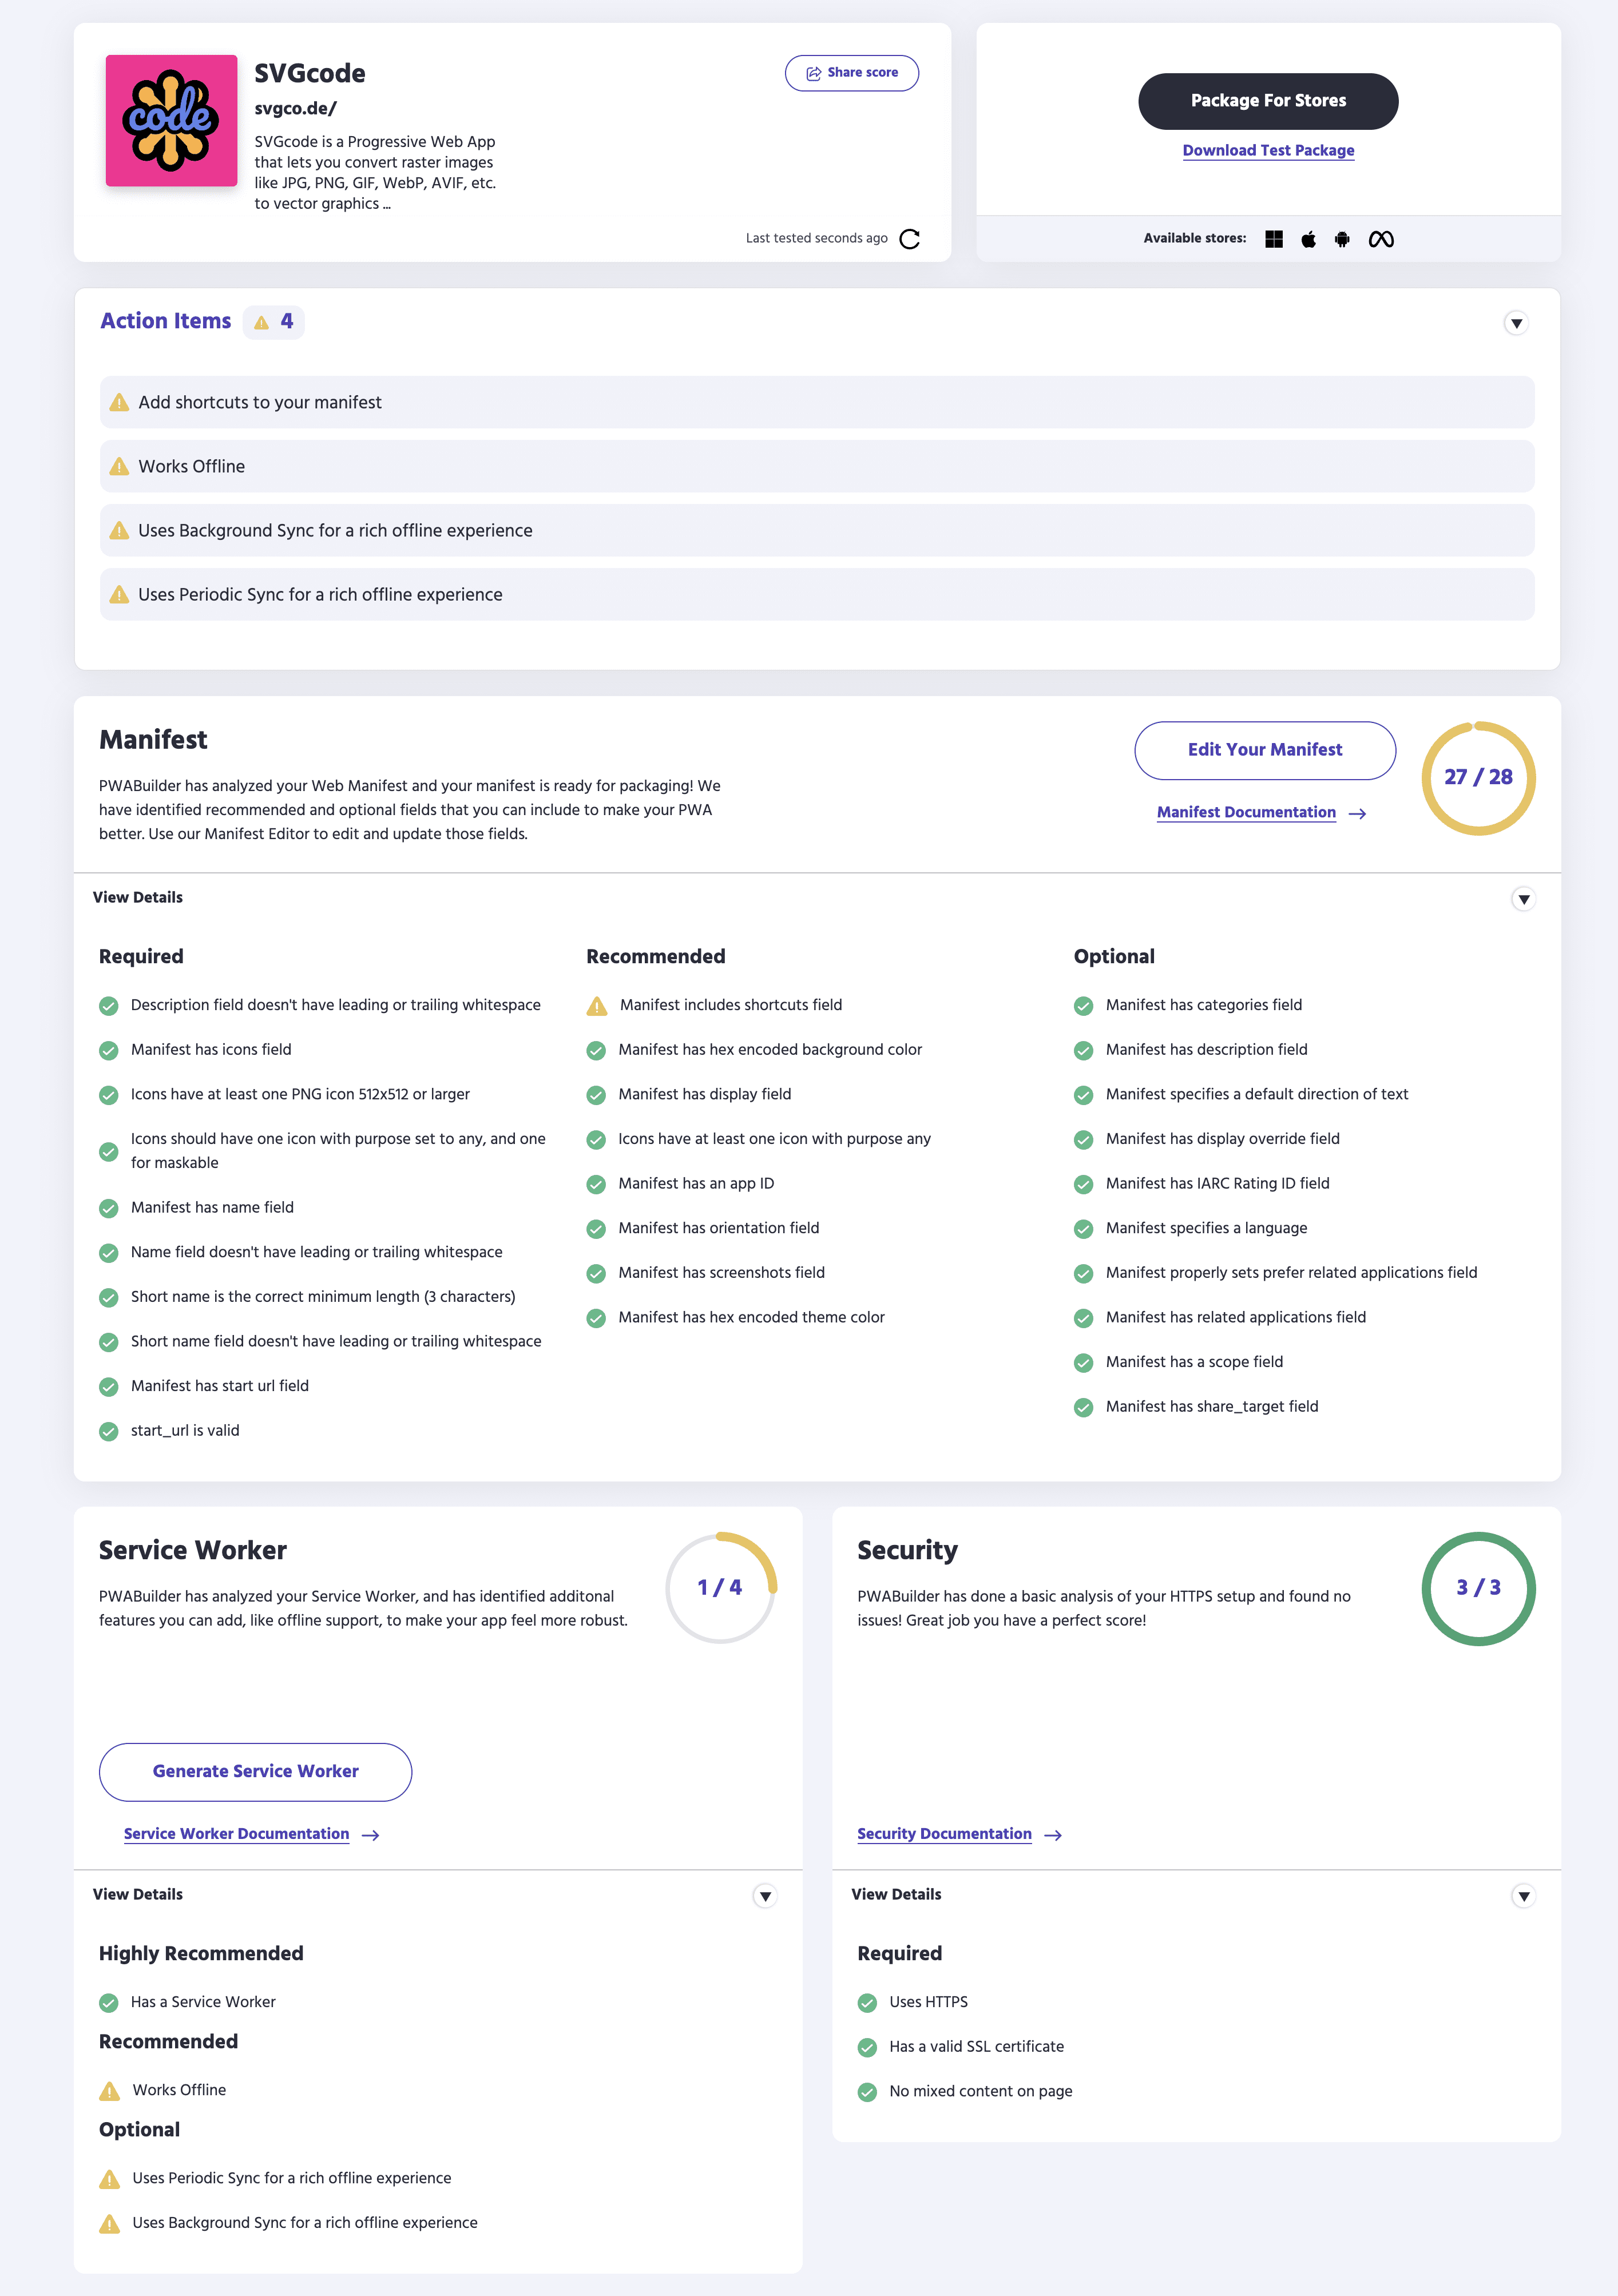1618x2296 pixels.
Task: Click the Share score icon button
Action: (x=811, y=71)
